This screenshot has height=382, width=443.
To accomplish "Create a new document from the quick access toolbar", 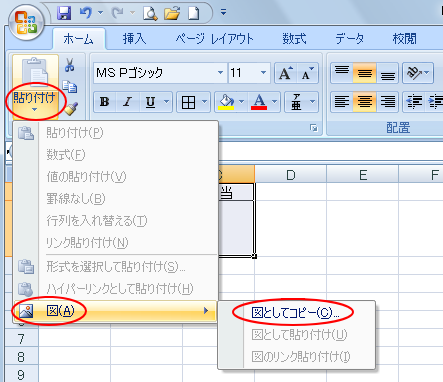I will (194, 13).
